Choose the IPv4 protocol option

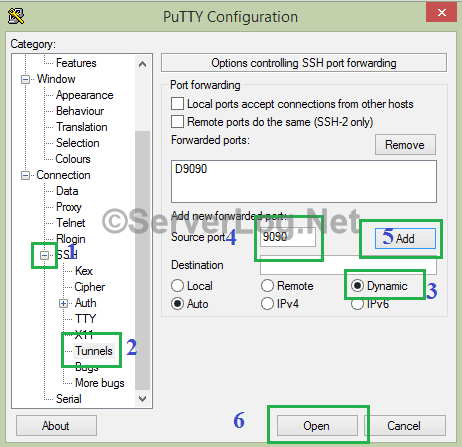pyautogui.click(x=267, y=304)
